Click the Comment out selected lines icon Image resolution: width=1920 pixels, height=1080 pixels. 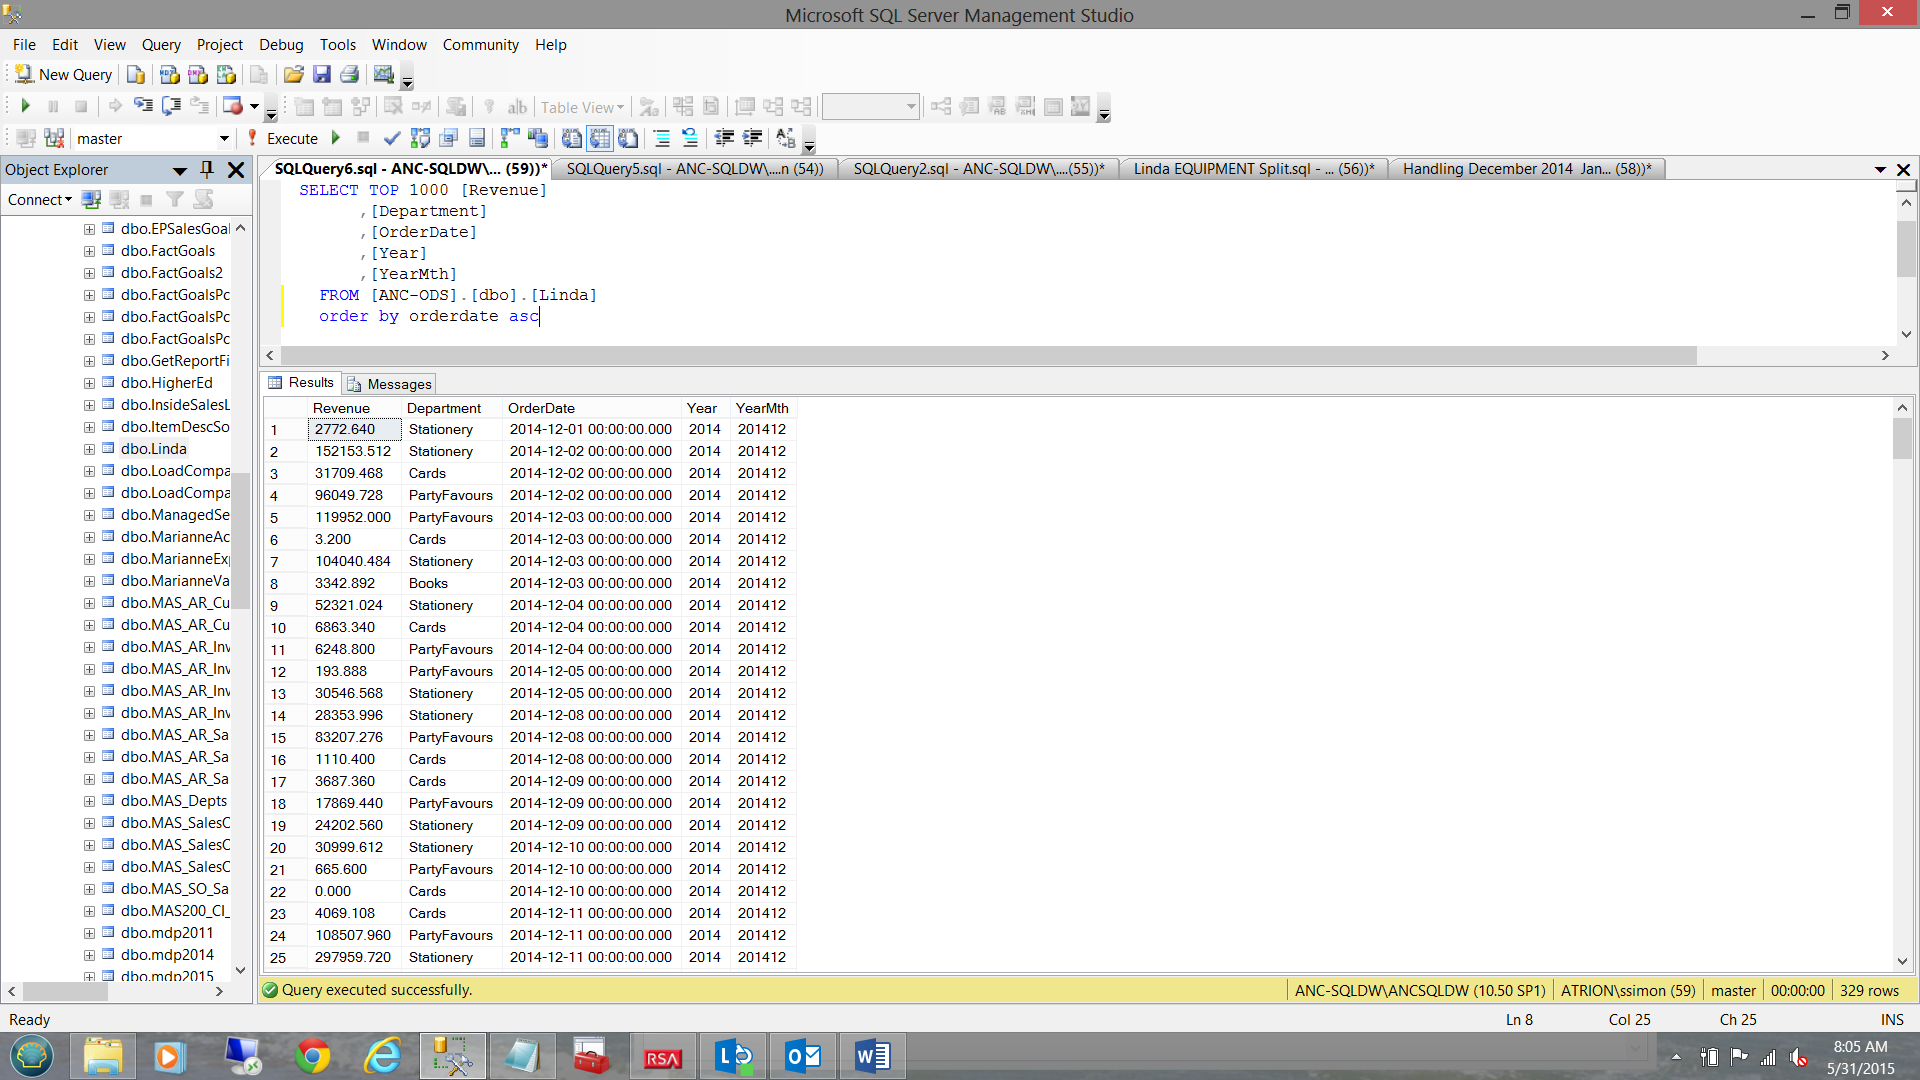coord(661,138)
